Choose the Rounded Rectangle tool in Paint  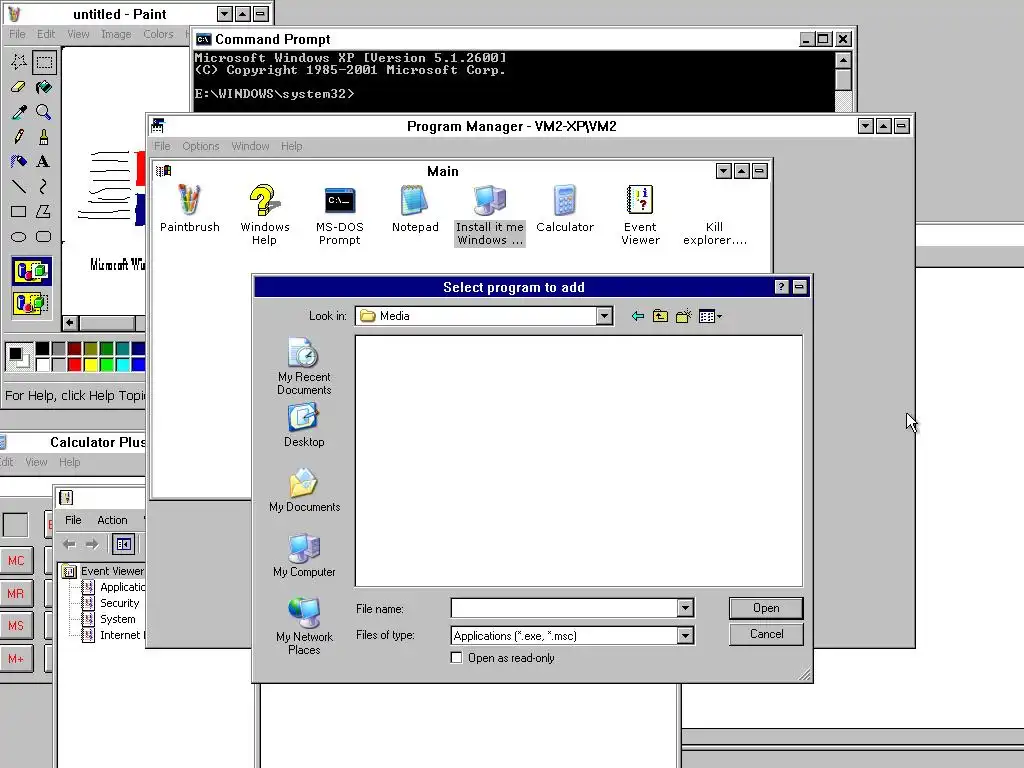click(x=44, y=236)
